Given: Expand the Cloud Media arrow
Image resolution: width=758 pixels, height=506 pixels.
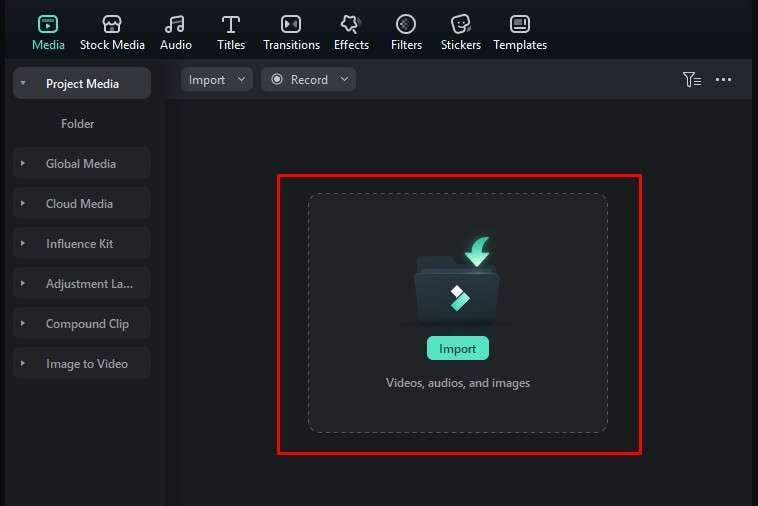Looking at the screenshot, I should pos(23,203).
